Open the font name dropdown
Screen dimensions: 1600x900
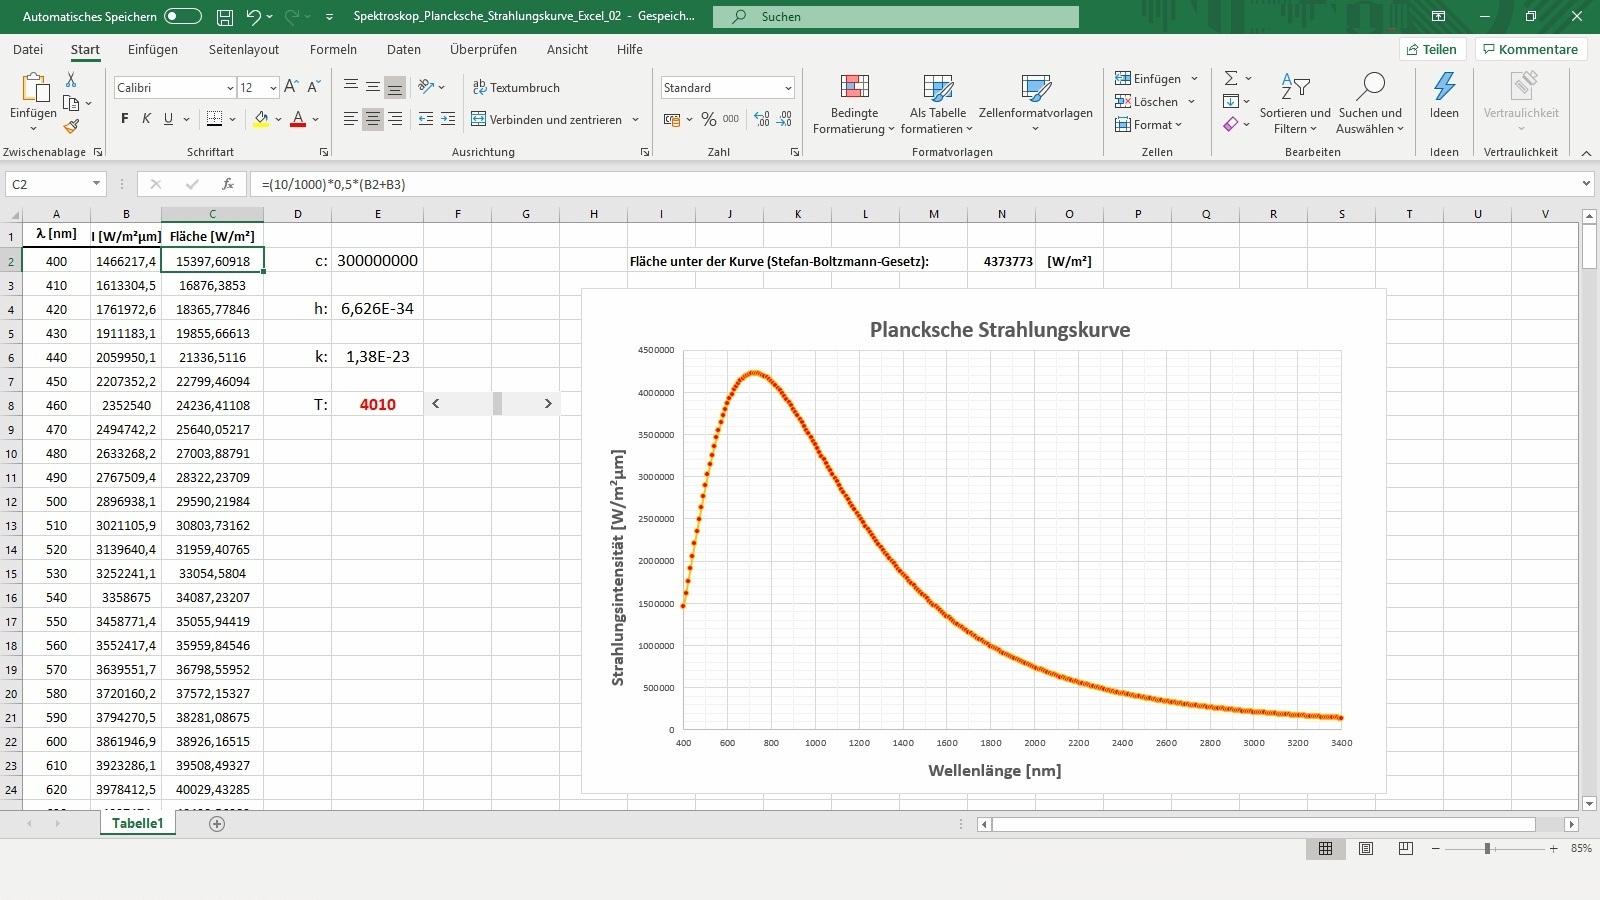(230, 88)
